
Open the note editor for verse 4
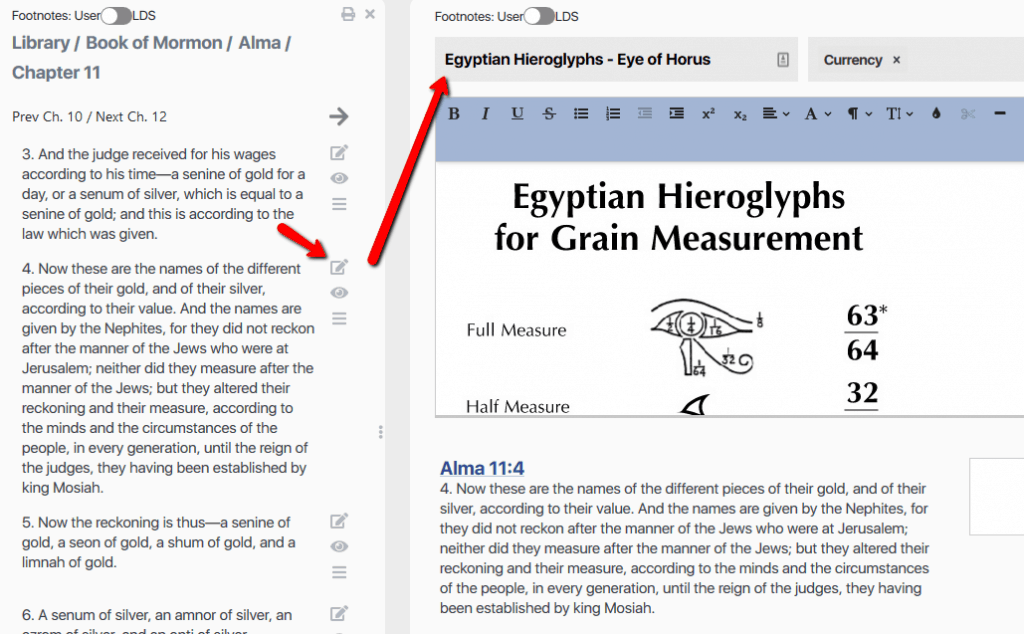coord(339,267)
